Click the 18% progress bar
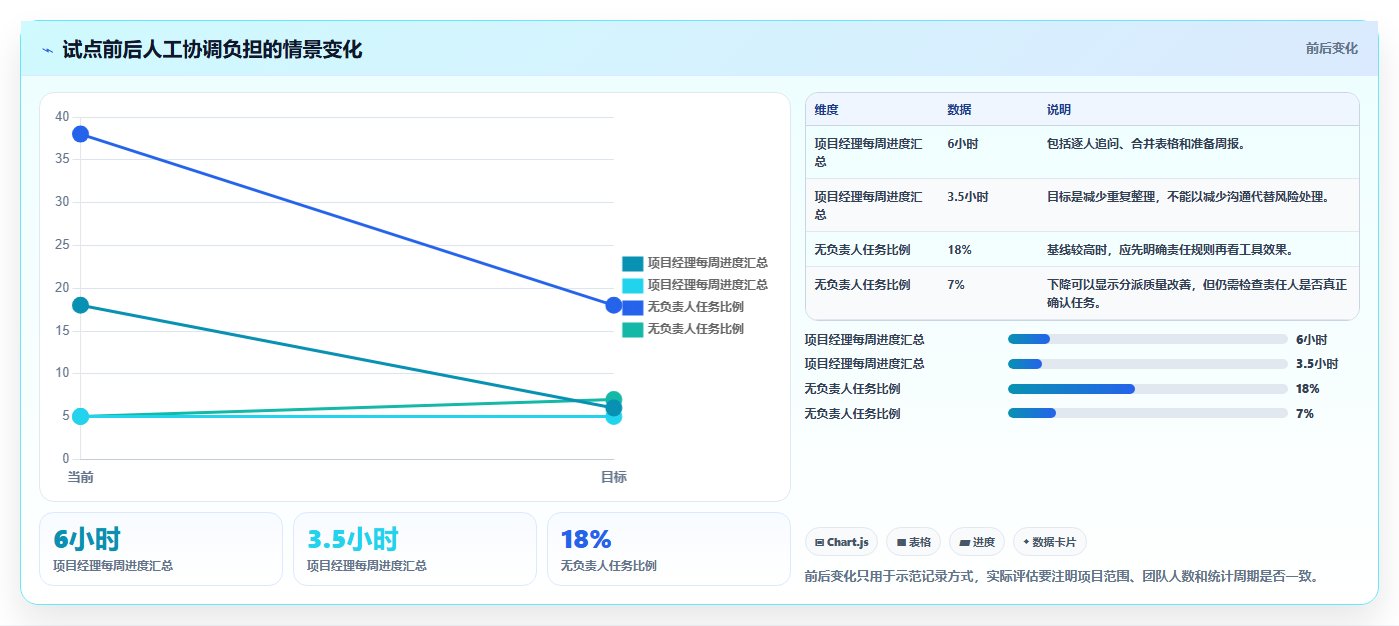The width and height of the screenshot is (1399, 626). [1148, 389]
